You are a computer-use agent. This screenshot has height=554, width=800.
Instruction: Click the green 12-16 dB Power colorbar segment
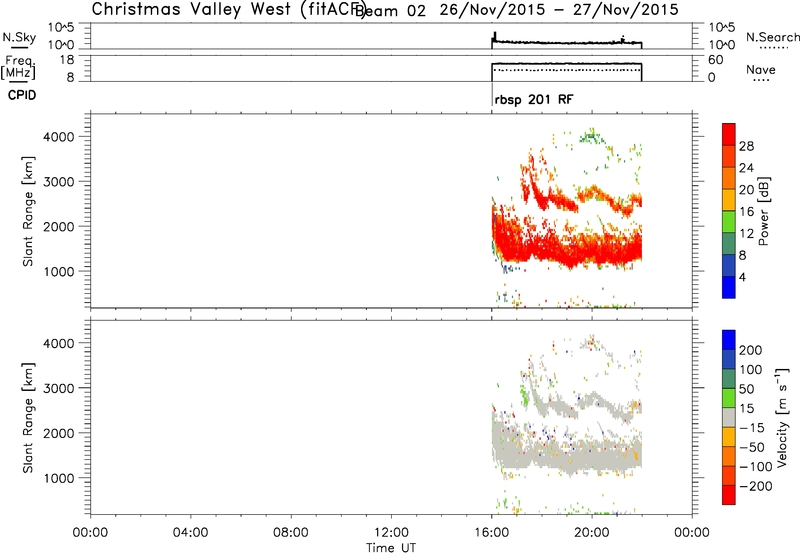(729, 221)
